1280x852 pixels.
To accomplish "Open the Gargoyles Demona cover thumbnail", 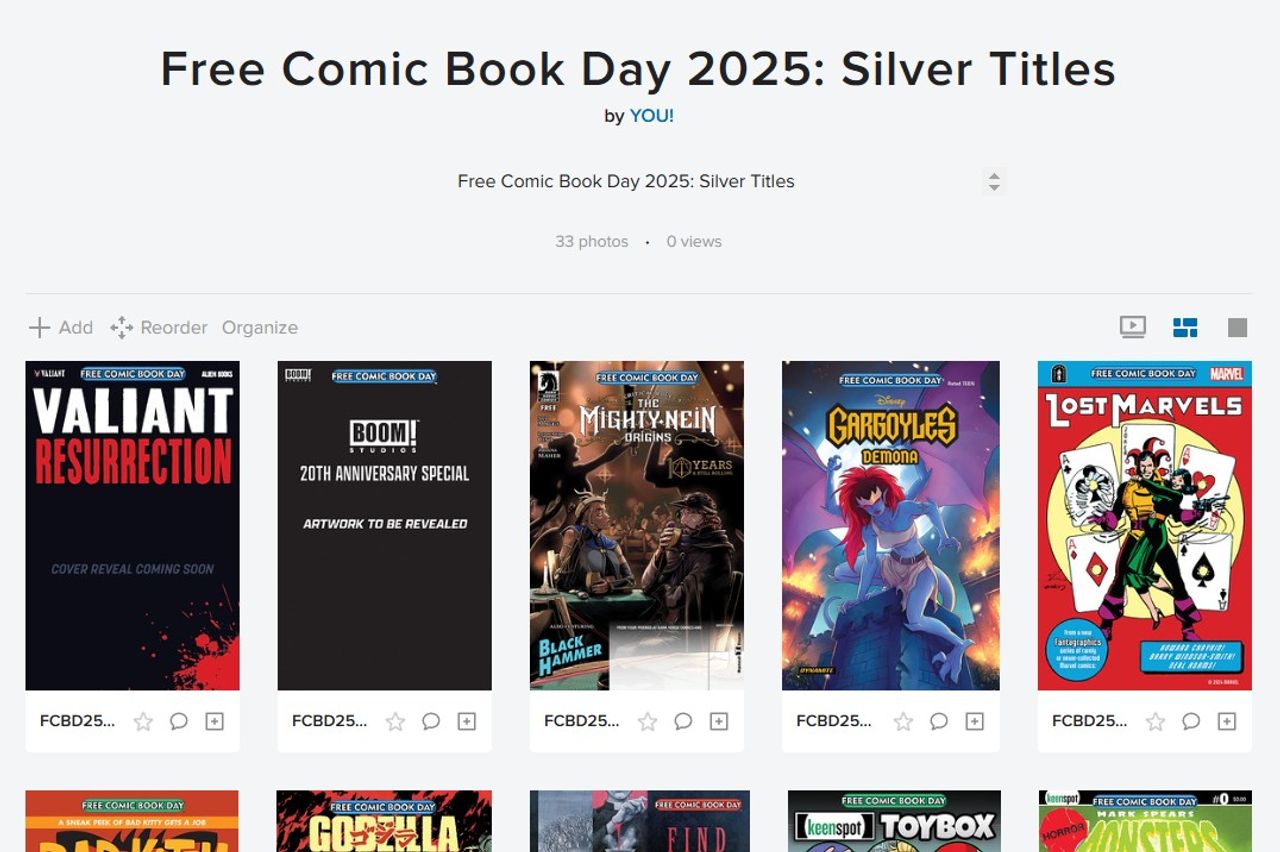I will pyautogui.click(x=891, y=525).
